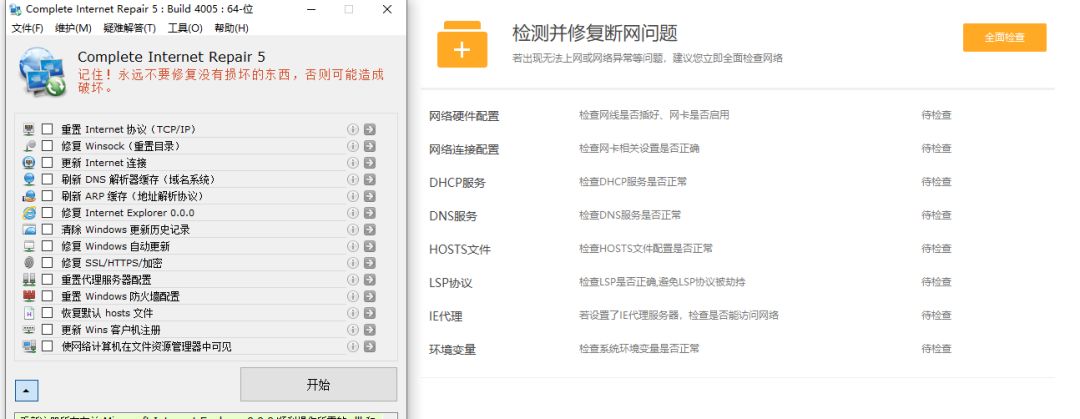This screenshot has height=419, width=1080.
Task: Open the 疑难解答(T) menu
Action: [129, 28]
